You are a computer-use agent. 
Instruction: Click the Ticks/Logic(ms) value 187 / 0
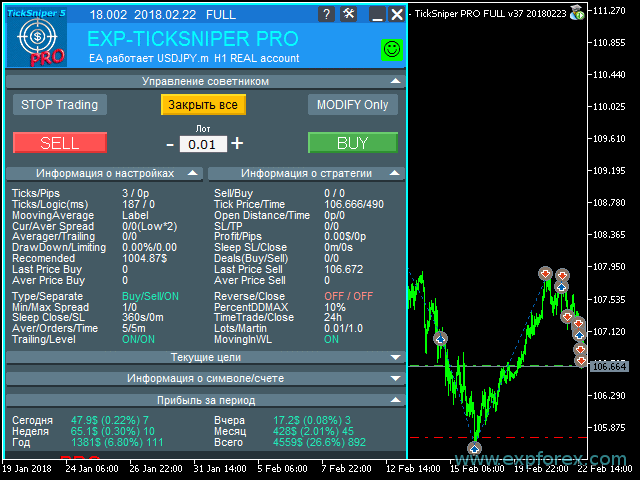pos(138,204)
